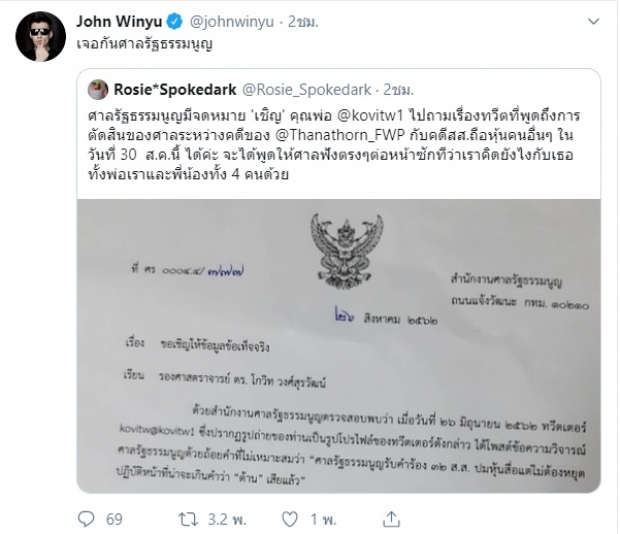Open the Rosie*Spokedark display name
The image size is (620, 534).
175,90
